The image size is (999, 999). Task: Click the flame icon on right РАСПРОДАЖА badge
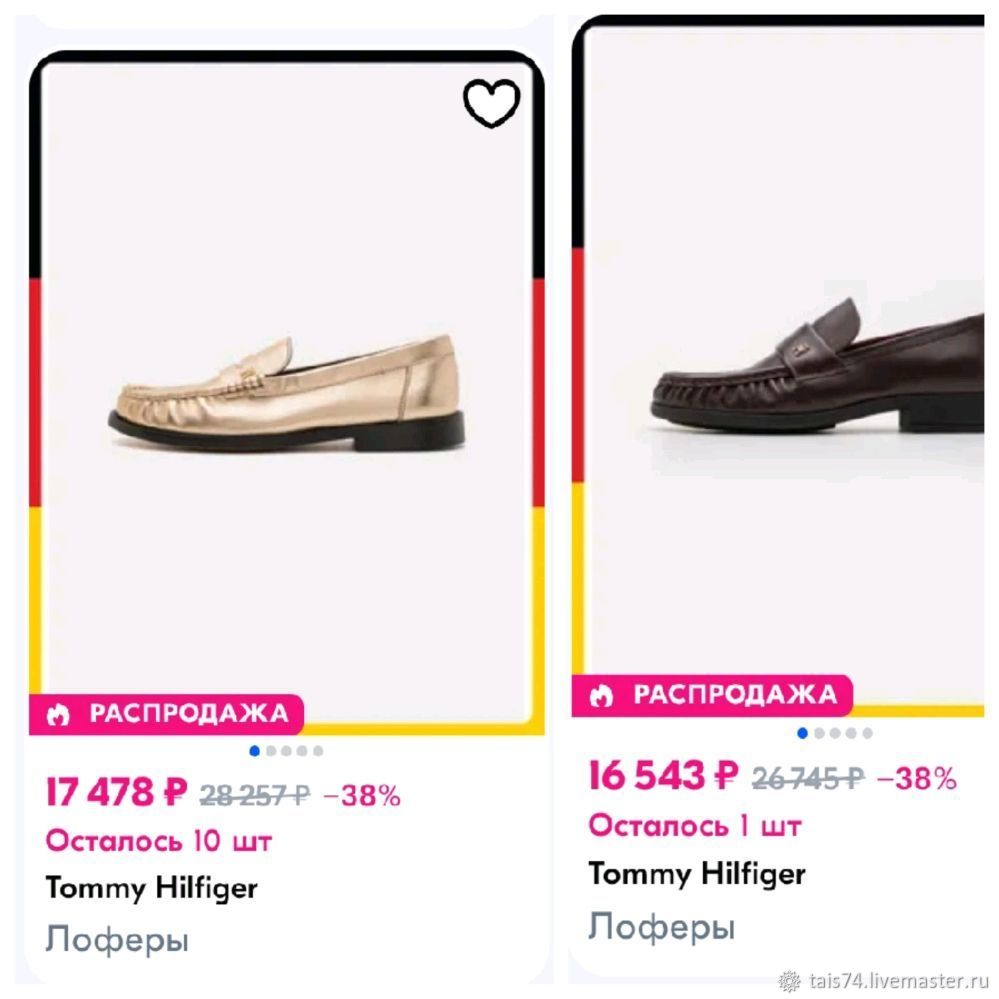(601, 696)
